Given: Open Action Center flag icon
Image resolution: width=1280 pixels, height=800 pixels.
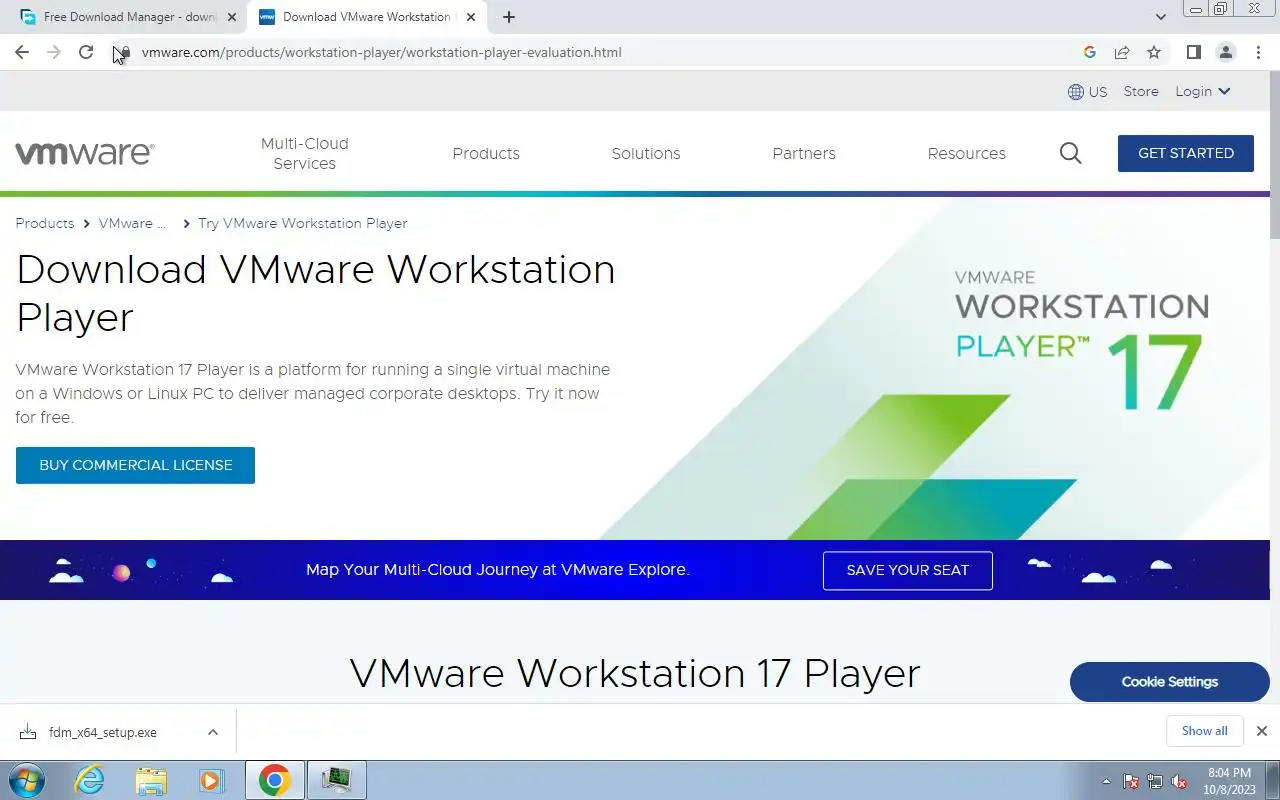Looking at the screenshot, I should click(1131, 781).
